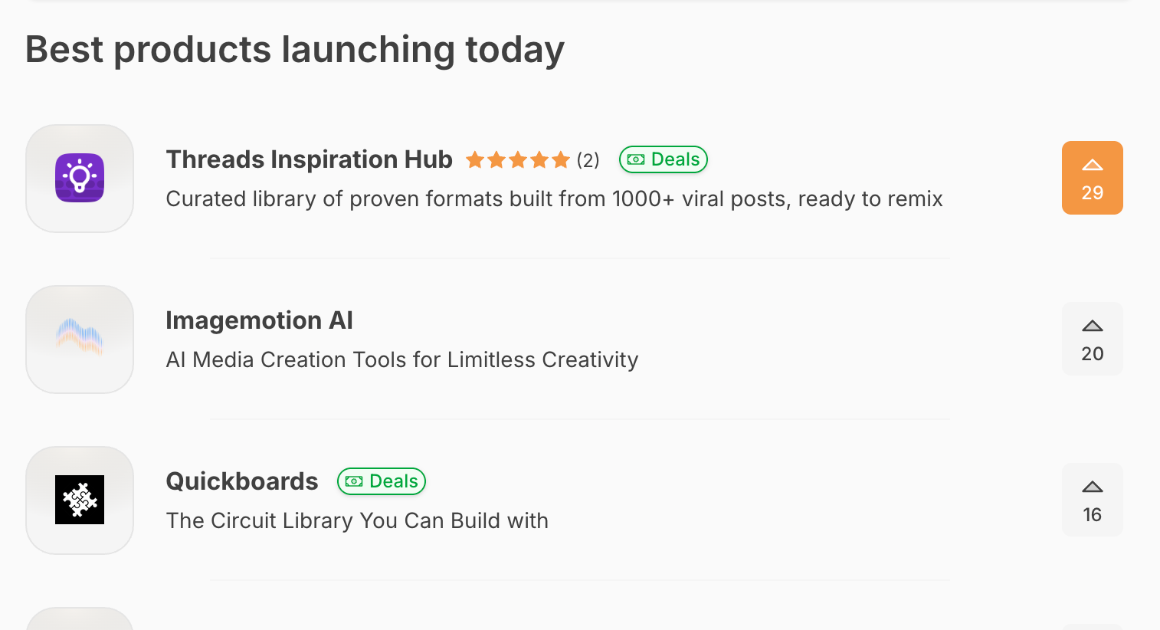Upvote the Quickboards product

point(1092,500)
